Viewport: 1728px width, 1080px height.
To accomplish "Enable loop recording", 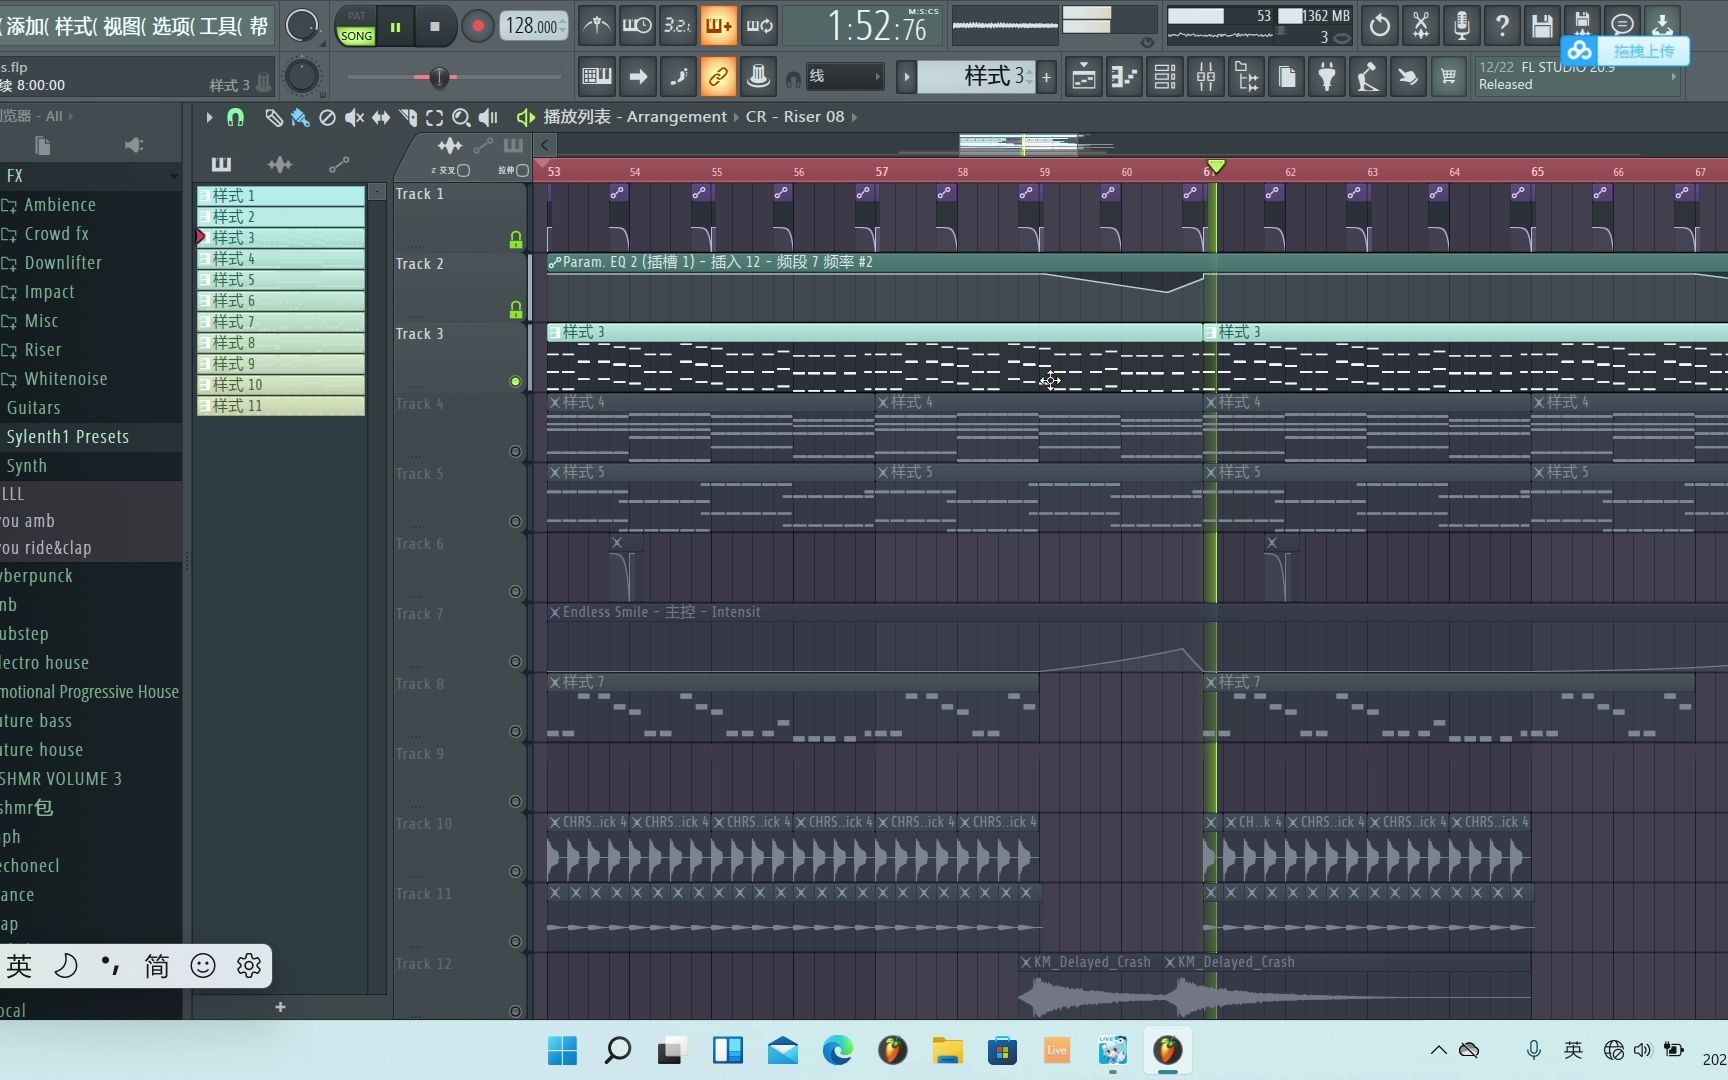I will pos(759,26).
